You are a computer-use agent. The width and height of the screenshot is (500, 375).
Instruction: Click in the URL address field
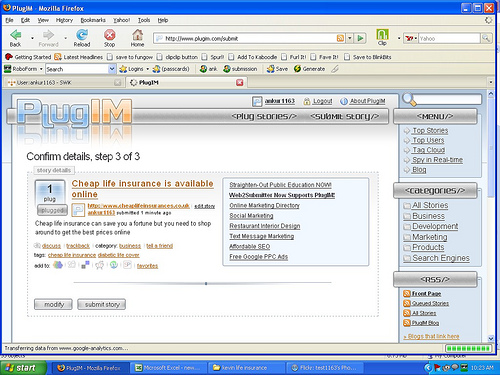tap(250, 38)
